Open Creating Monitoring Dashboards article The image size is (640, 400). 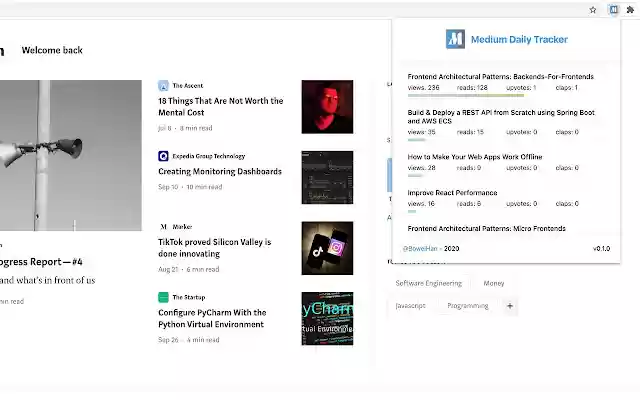click(220, 171)
